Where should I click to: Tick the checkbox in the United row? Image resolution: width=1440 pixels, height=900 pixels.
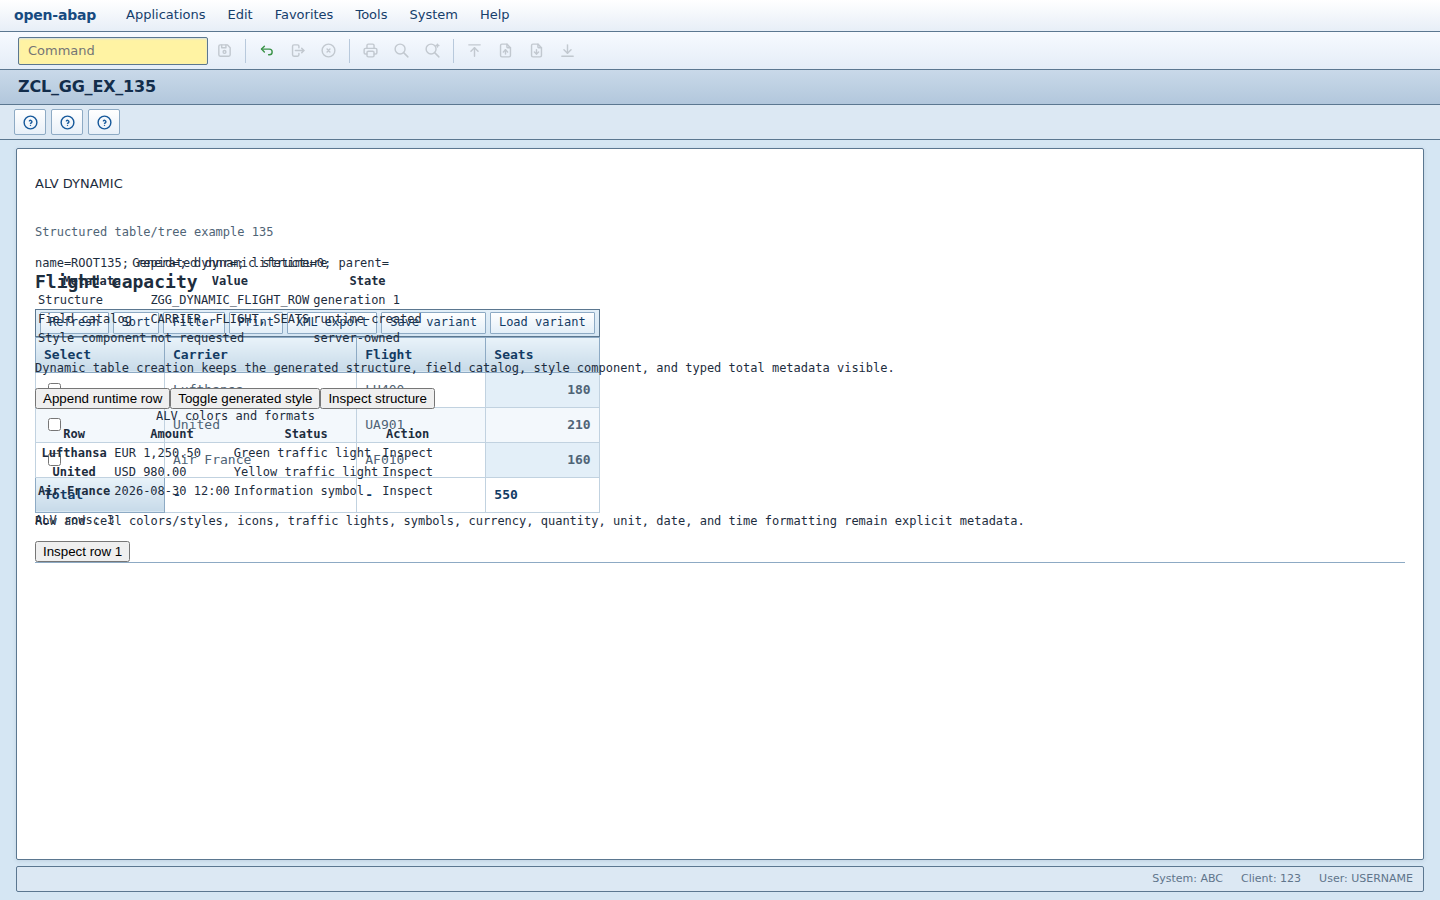click(55, 425)
